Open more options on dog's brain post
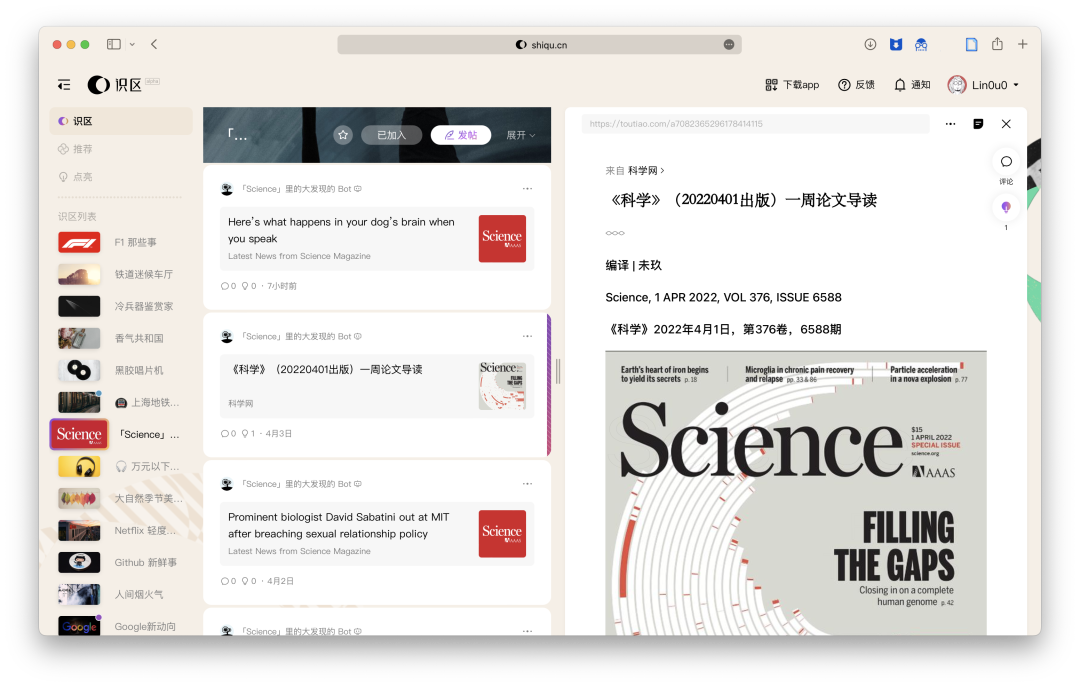Viewport: 1080px width, 687px height. 527,188
